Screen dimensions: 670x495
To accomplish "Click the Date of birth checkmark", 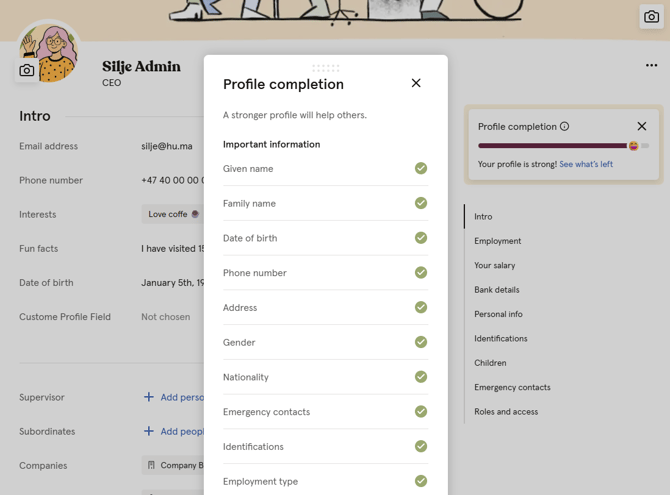I will (x=421, y=238).
